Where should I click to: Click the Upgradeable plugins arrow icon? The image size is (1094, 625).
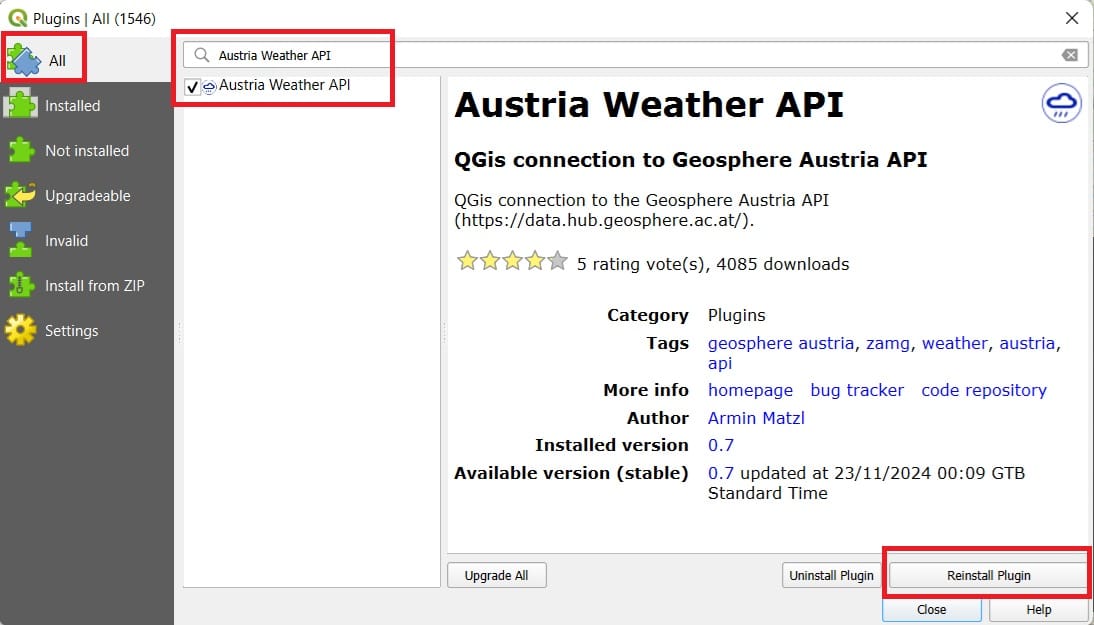point(21,195)
